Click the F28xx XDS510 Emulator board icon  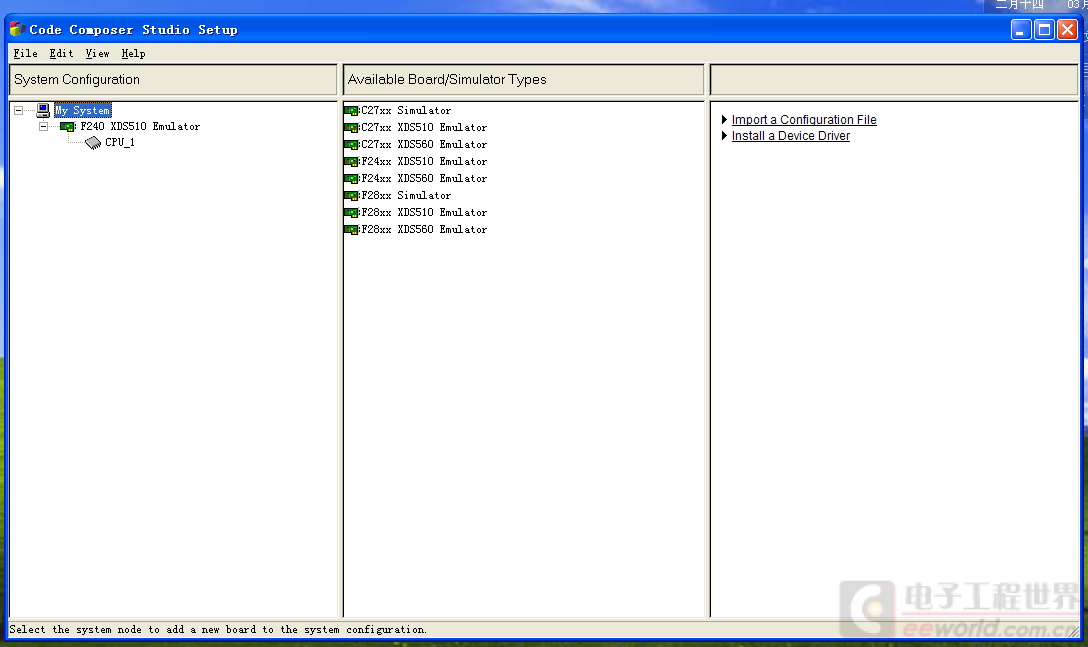click(x=351, y=212)
